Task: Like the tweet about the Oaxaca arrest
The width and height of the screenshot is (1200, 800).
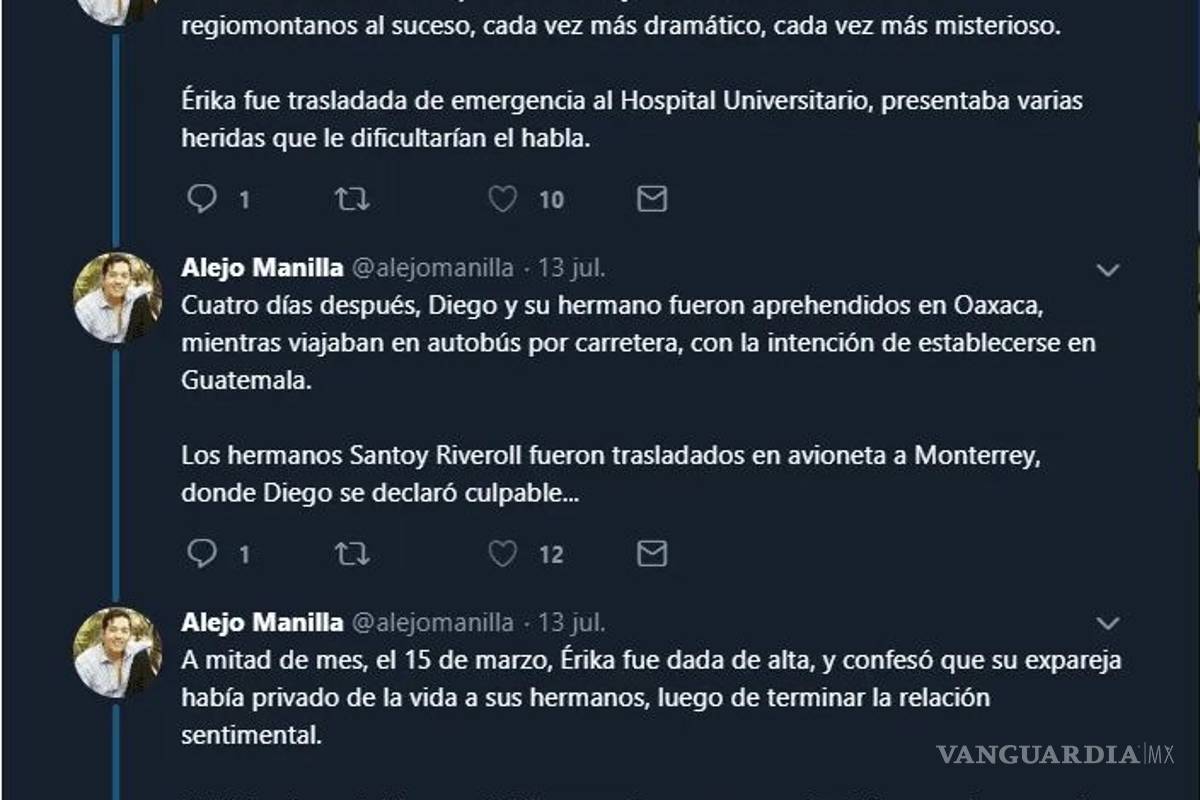Action: coord(505,553)
